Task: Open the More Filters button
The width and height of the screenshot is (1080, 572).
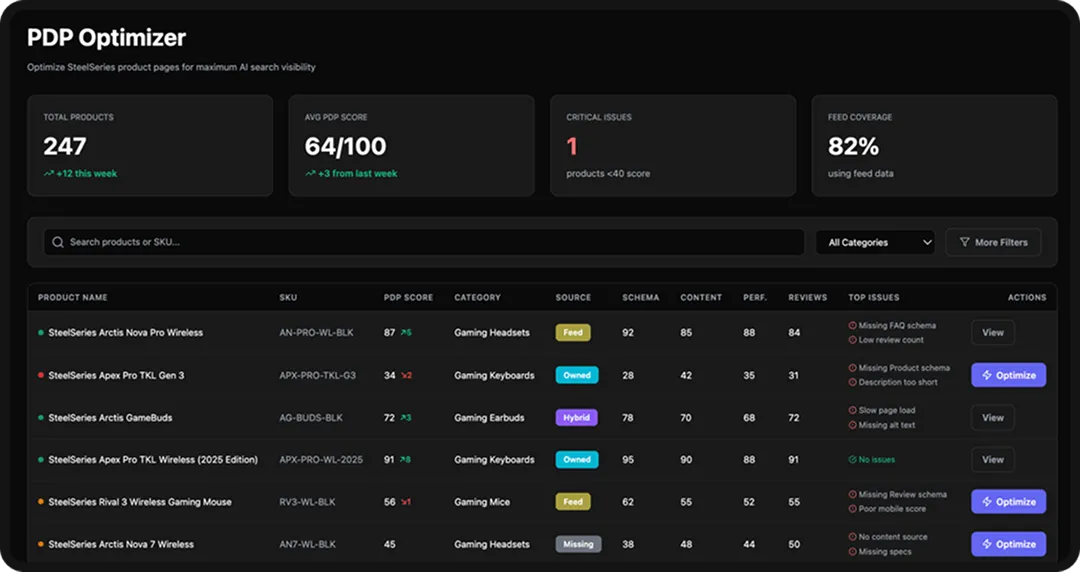Action: tap(993, 243)
